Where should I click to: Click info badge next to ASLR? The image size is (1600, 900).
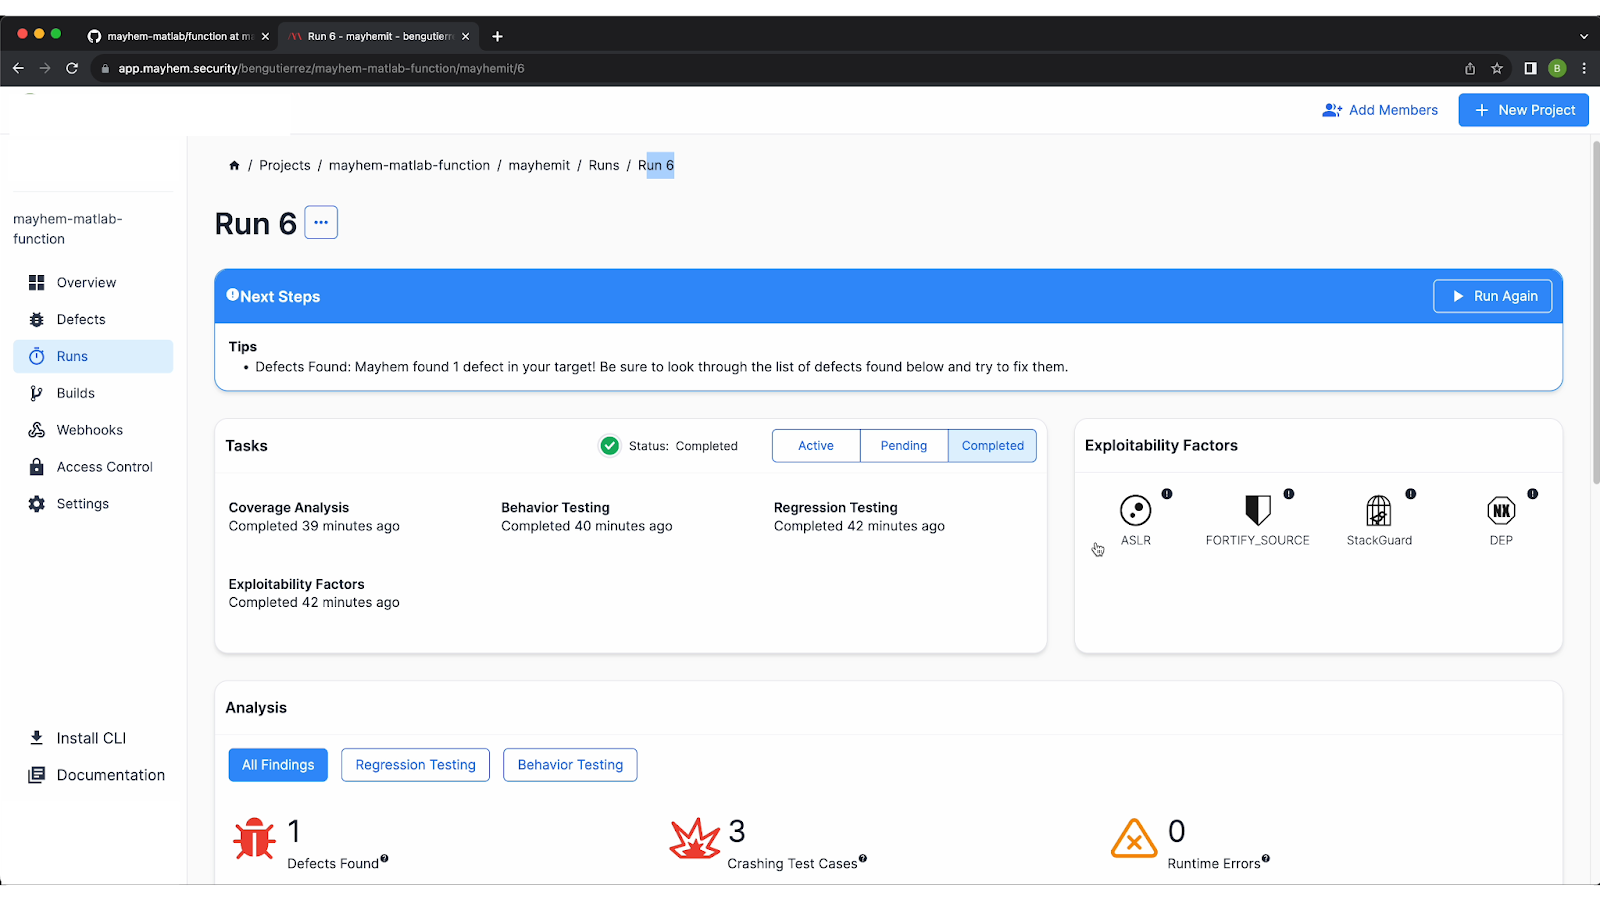[x=1167, y=494]
